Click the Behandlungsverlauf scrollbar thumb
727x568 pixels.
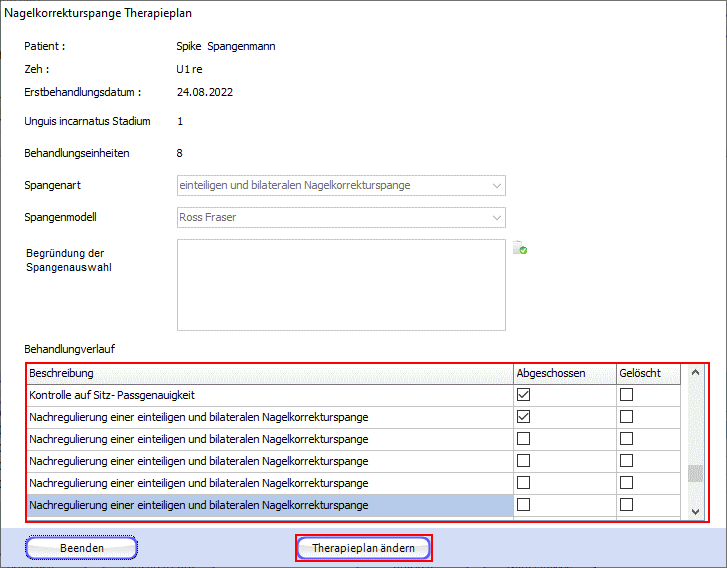[696, 474]
